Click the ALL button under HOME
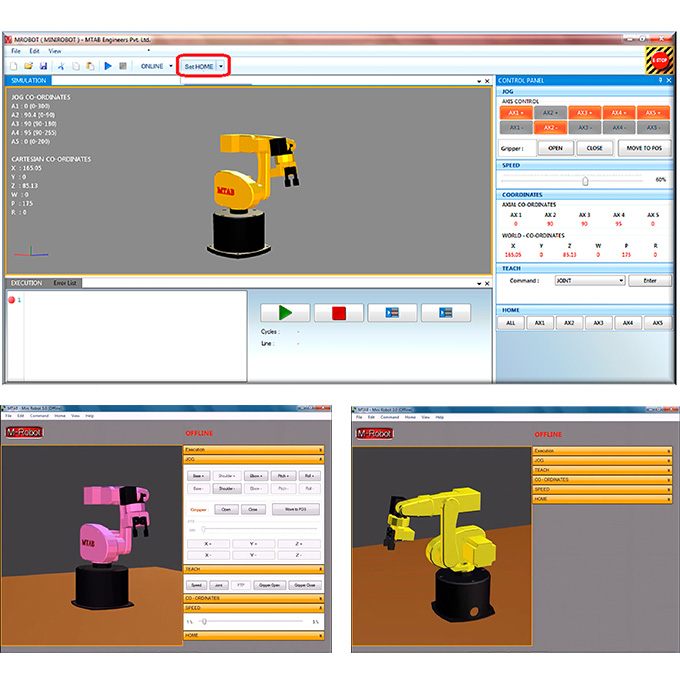This screenshot has height=680, width=680. click(511, 323)
